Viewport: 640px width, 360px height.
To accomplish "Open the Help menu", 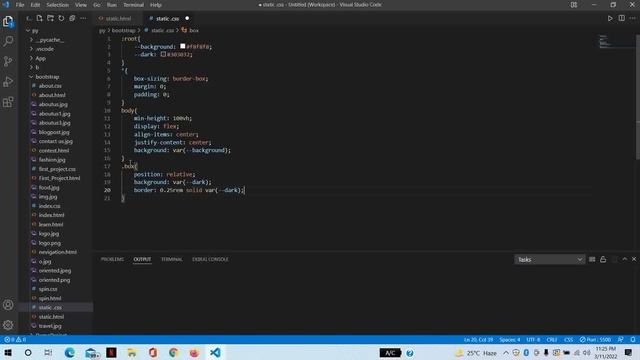I will [156, 5].
